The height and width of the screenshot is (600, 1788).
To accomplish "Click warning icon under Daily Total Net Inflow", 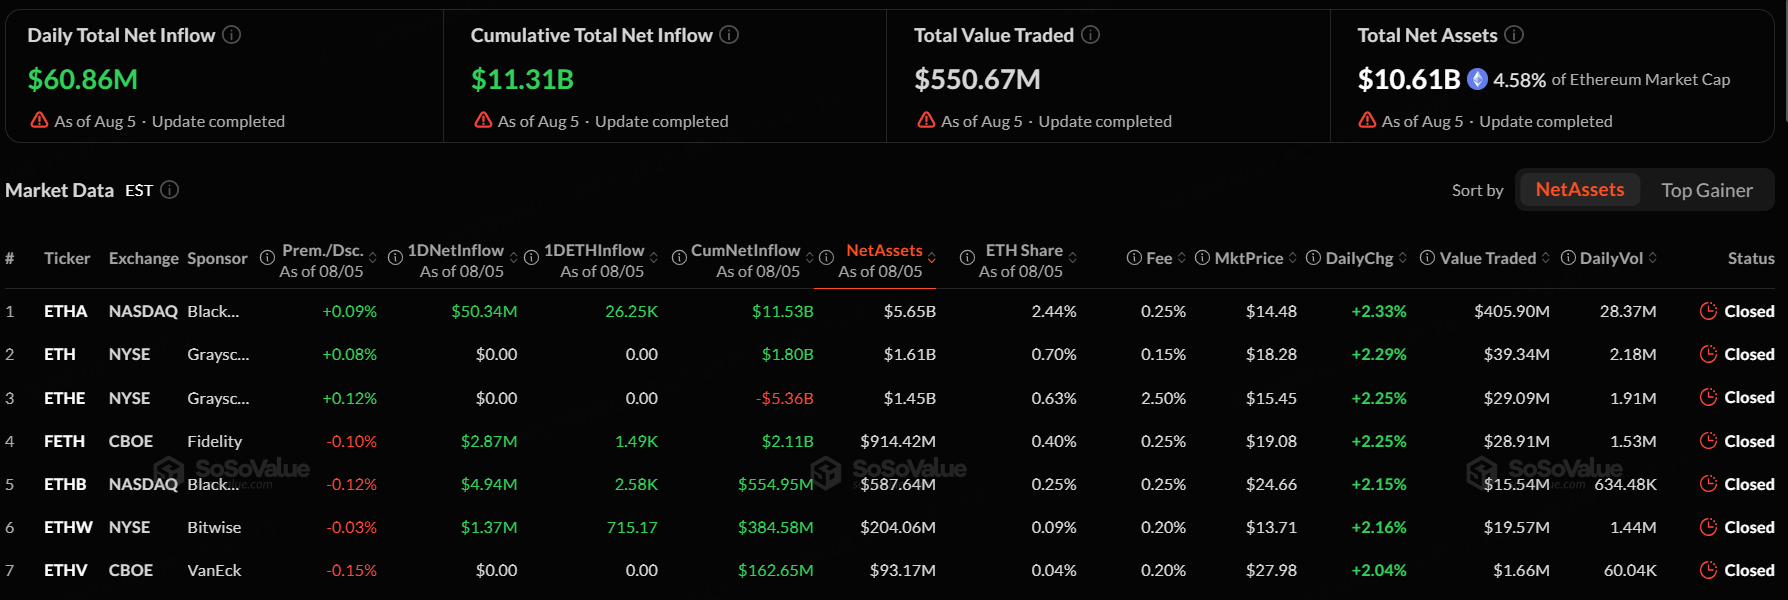I will 39,120.
